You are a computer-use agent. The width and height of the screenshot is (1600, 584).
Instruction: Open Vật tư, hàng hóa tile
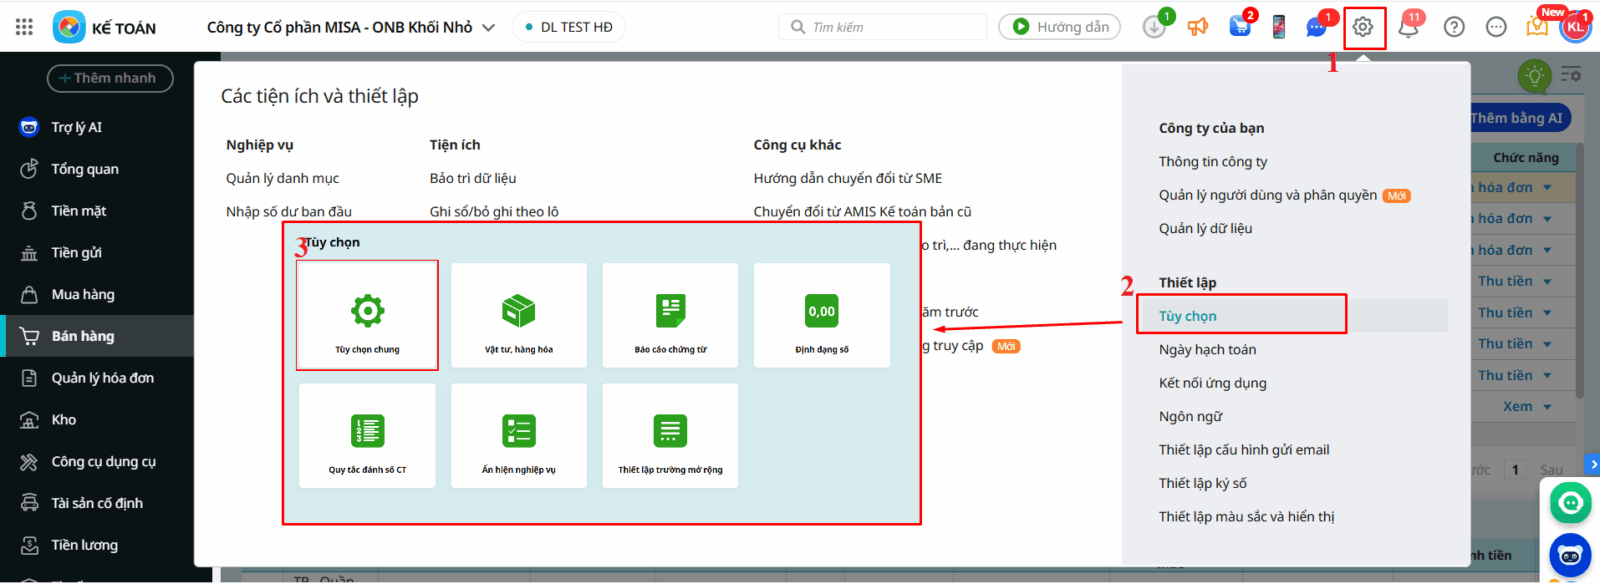pos(518,315)
